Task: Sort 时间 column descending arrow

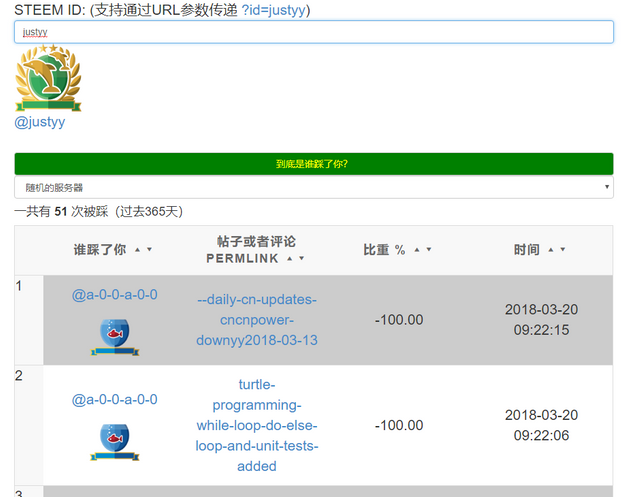Action: pyautogui.click(x=563, y=249)
